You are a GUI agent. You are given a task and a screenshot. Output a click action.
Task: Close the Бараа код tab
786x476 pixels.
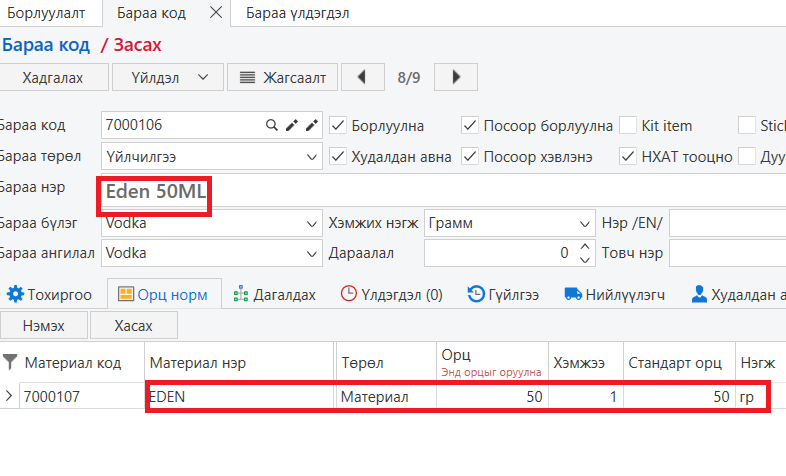(216, 13)
